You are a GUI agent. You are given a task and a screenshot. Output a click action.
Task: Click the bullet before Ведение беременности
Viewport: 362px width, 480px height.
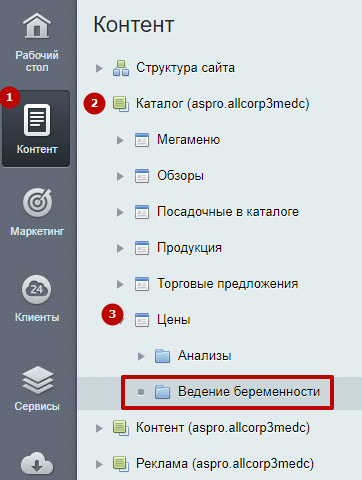point(141,392)
